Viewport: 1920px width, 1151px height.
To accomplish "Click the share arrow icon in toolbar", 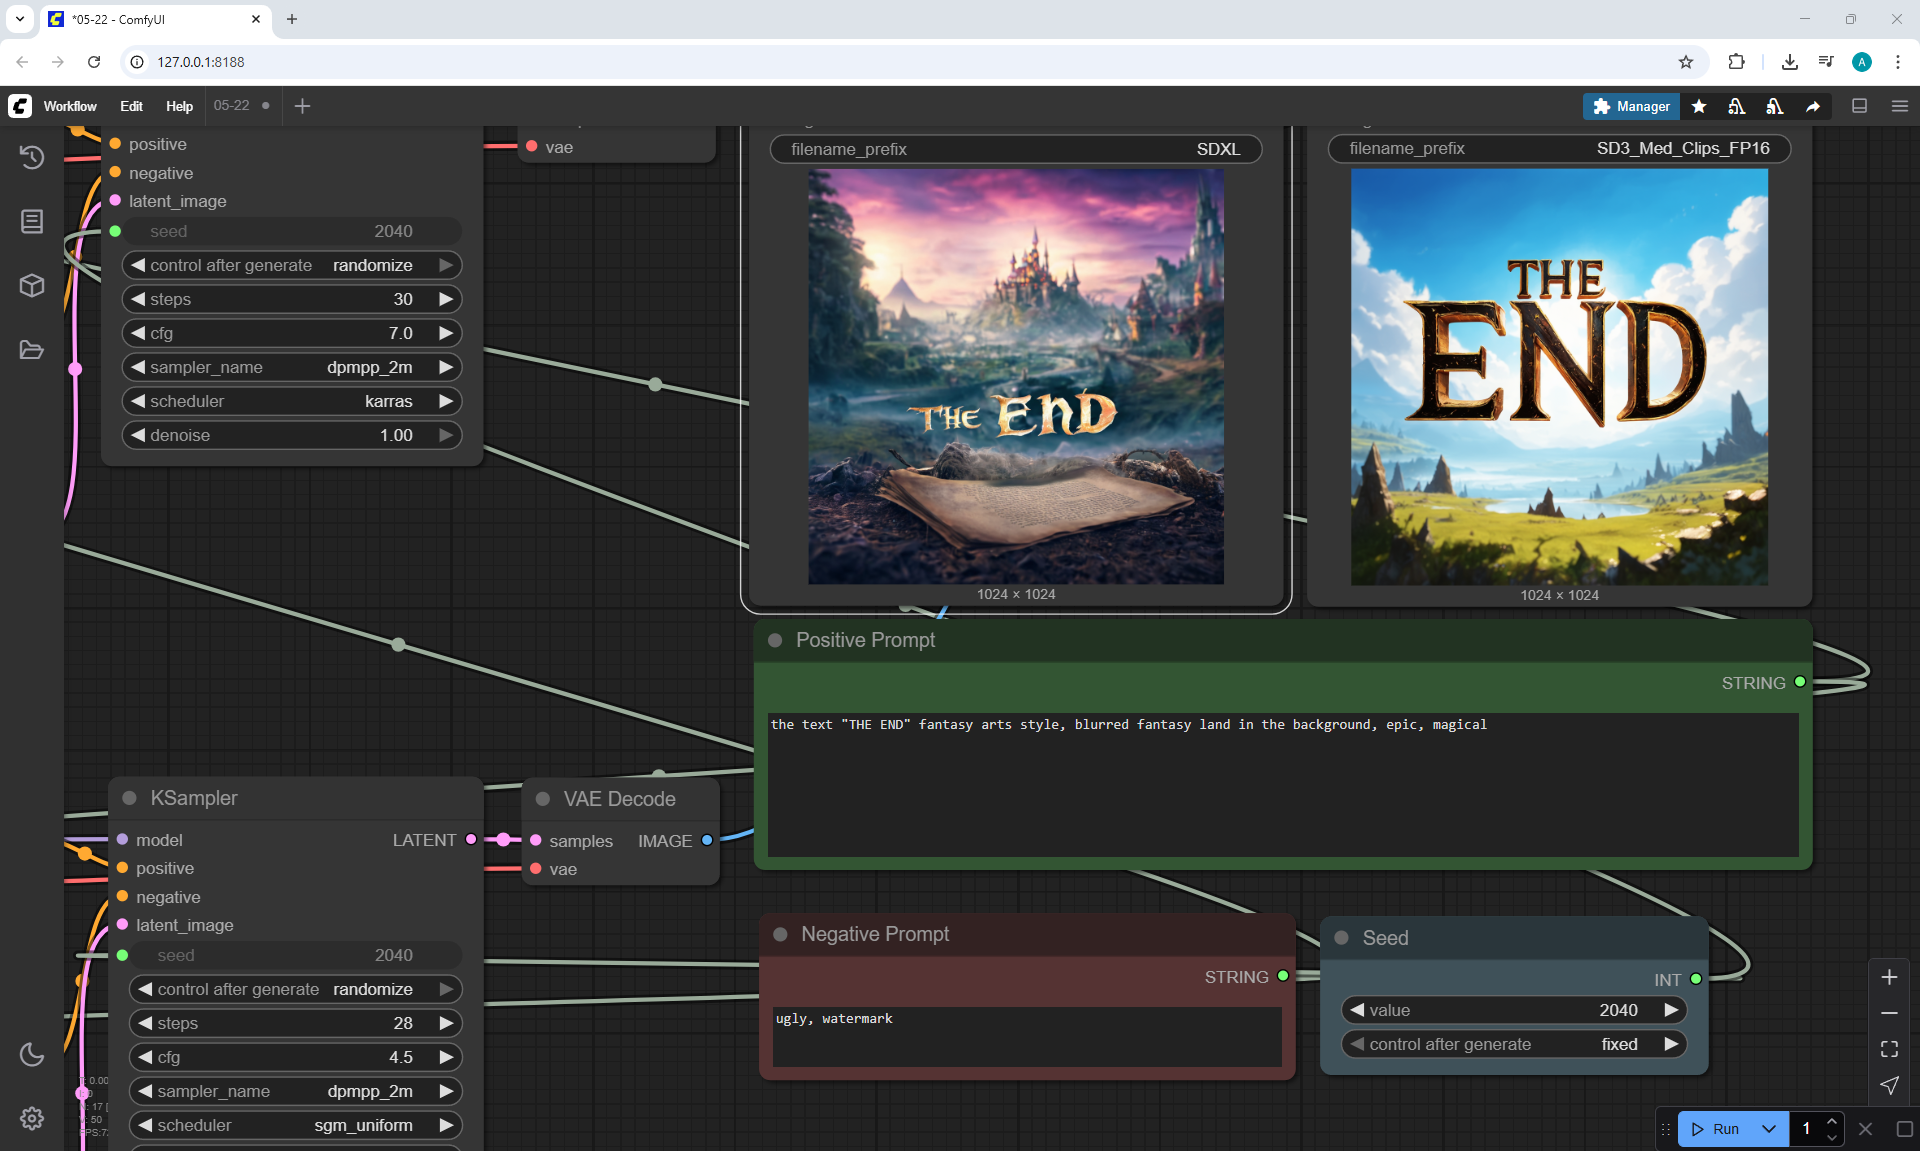I will point(1813,106).
